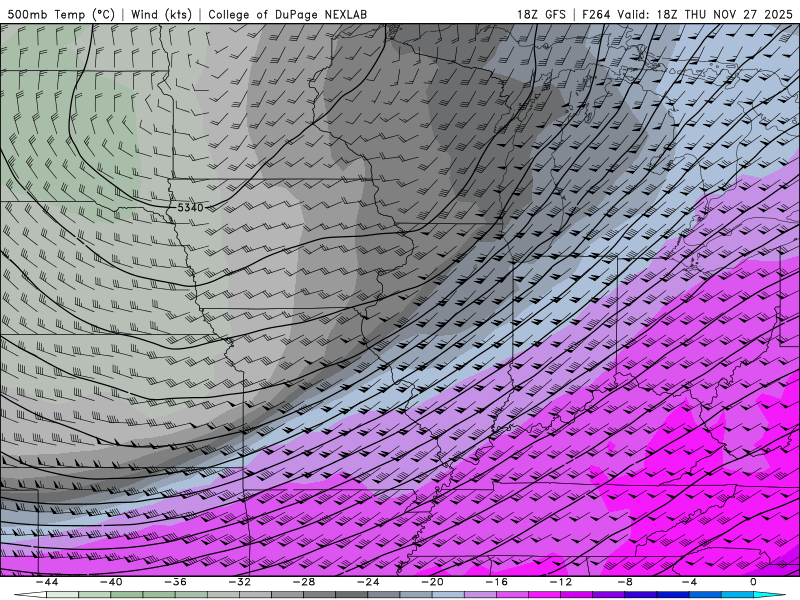This screenshot has height=600, width=800.
Task: Click the 0 colorbar tick label
Action: coord(753,582)
